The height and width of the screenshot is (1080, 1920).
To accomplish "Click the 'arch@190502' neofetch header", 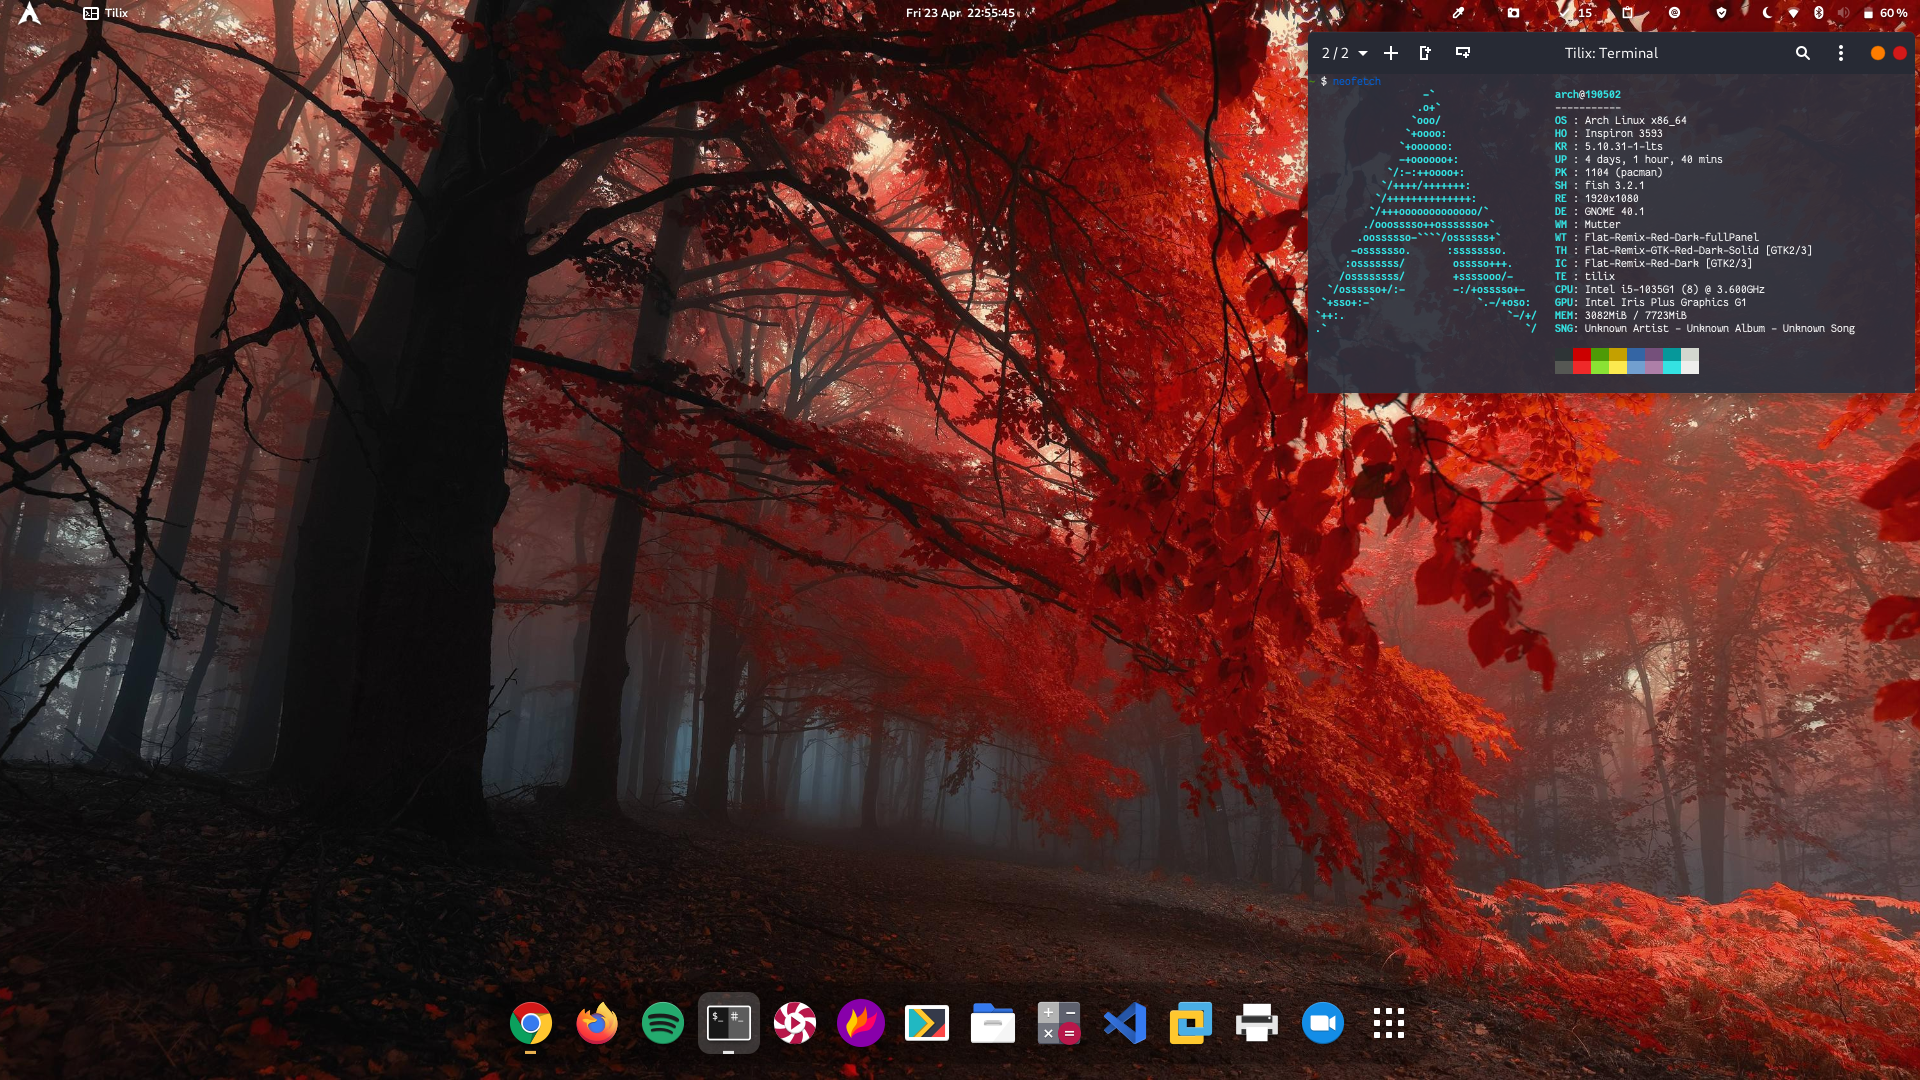I will pos(1587,95).
